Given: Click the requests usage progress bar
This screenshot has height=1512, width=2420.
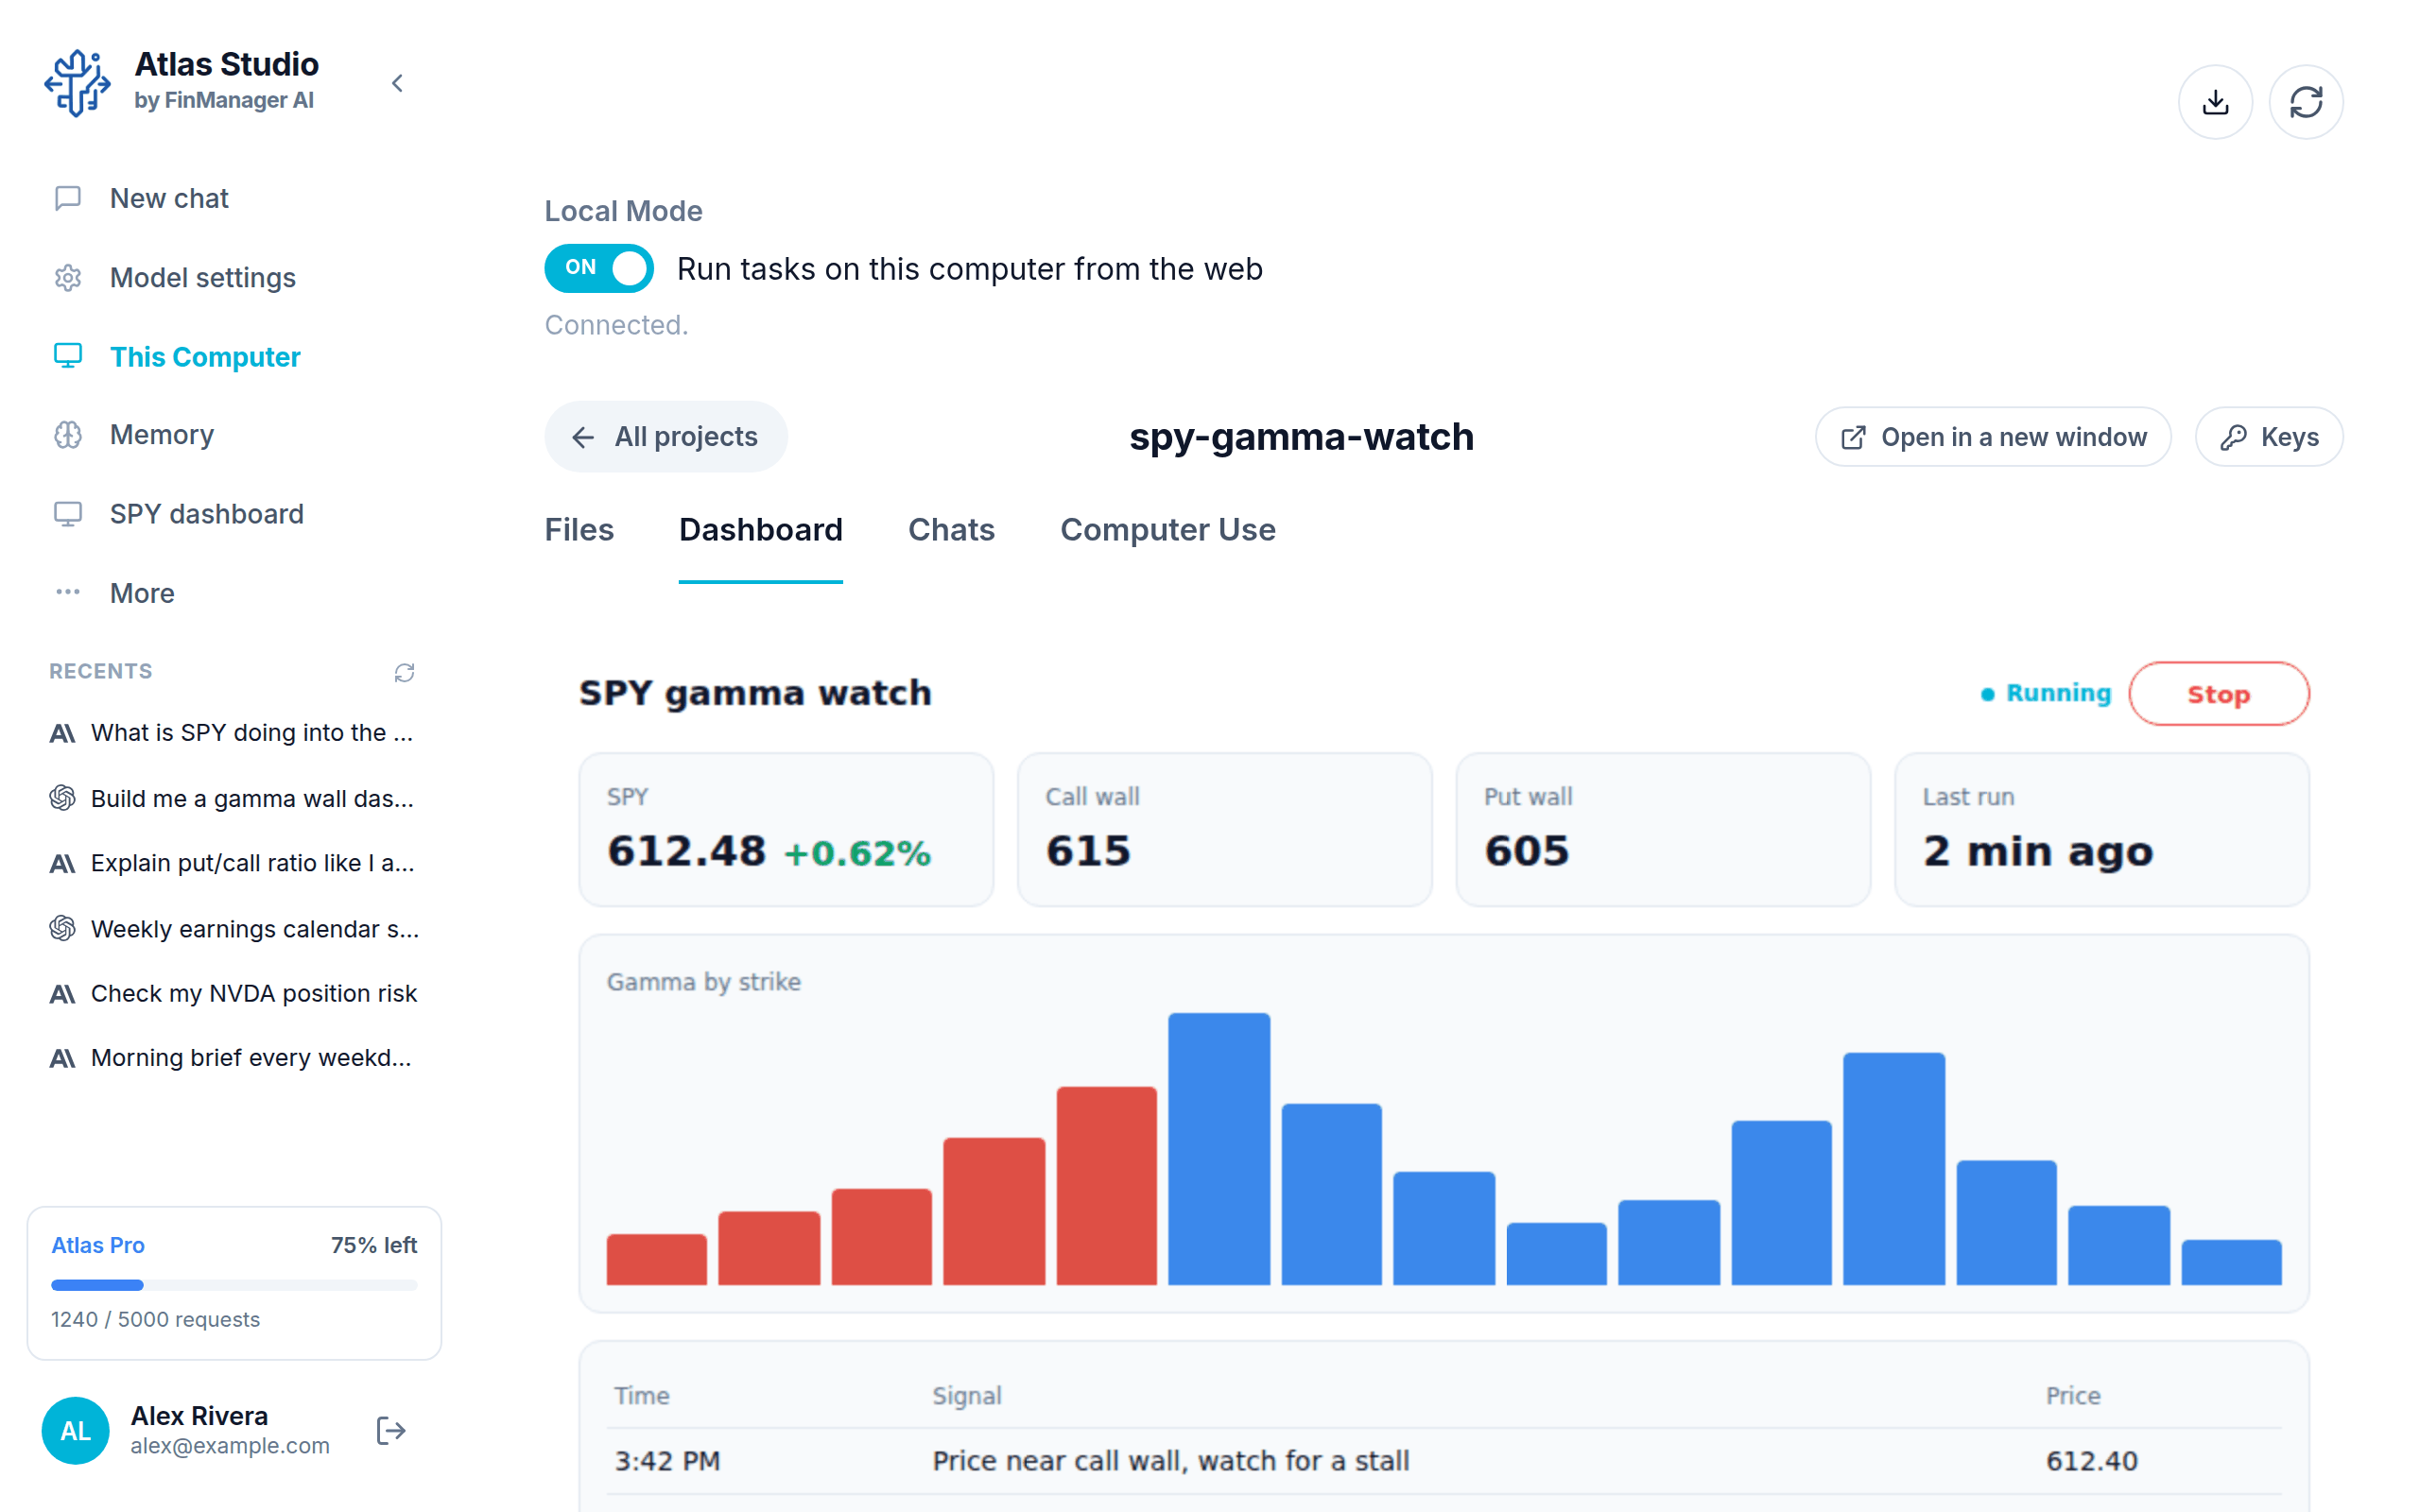Looking at the screenshot, I should [x=234, y=1285].
